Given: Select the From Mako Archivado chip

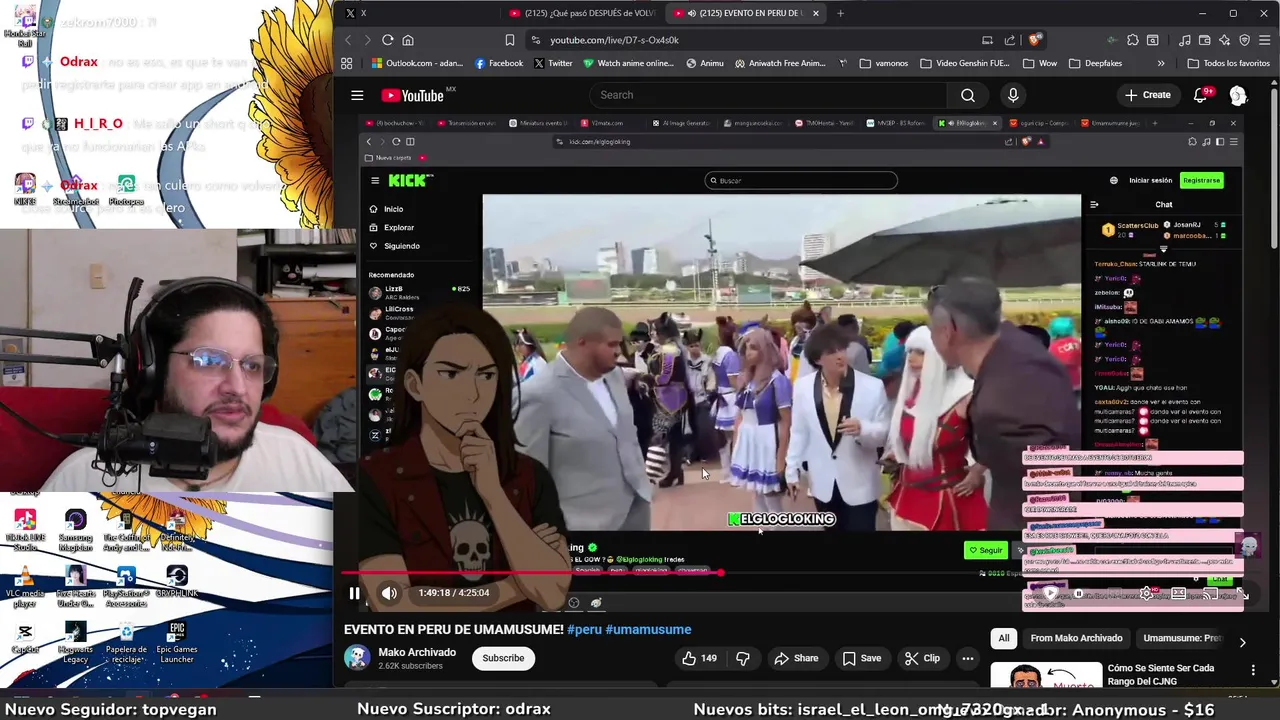Looking at the screenshot, I should click(x=1076, y=638).
